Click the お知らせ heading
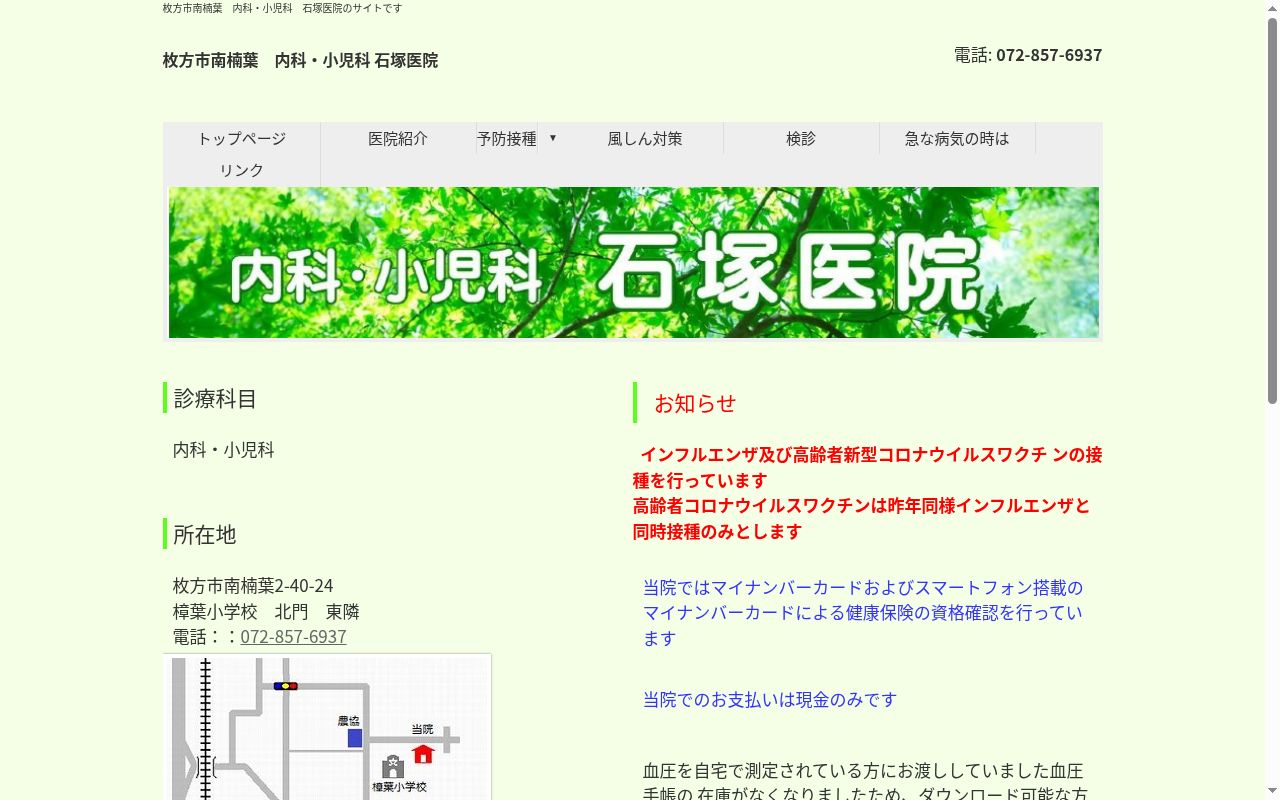 point(695,403)
